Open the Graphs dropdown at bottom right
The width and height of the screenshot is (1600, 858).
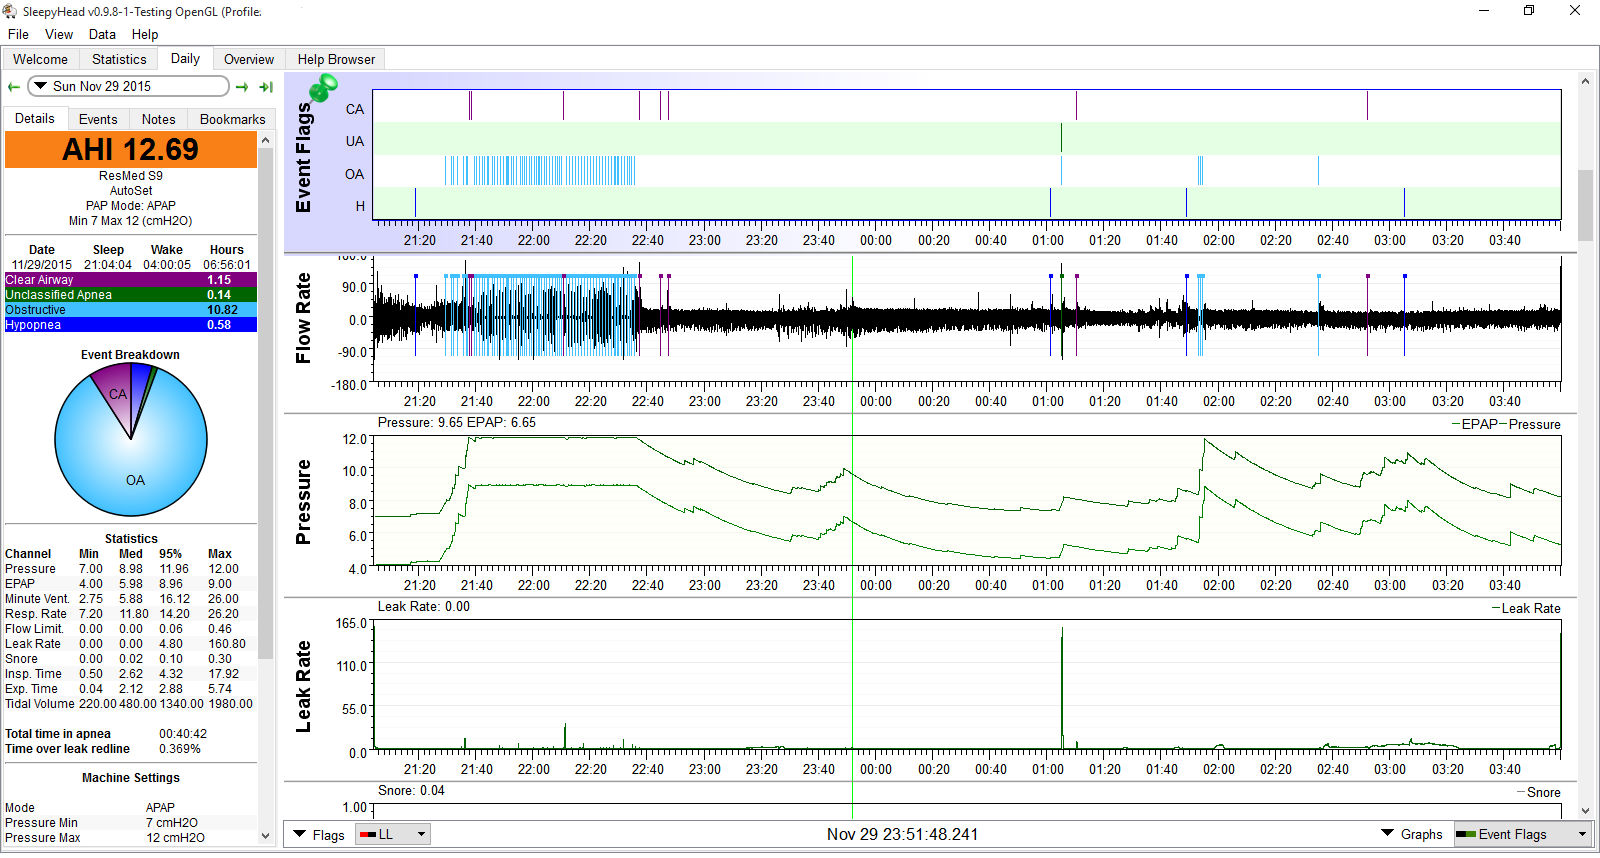click(x=1411, y=834)
